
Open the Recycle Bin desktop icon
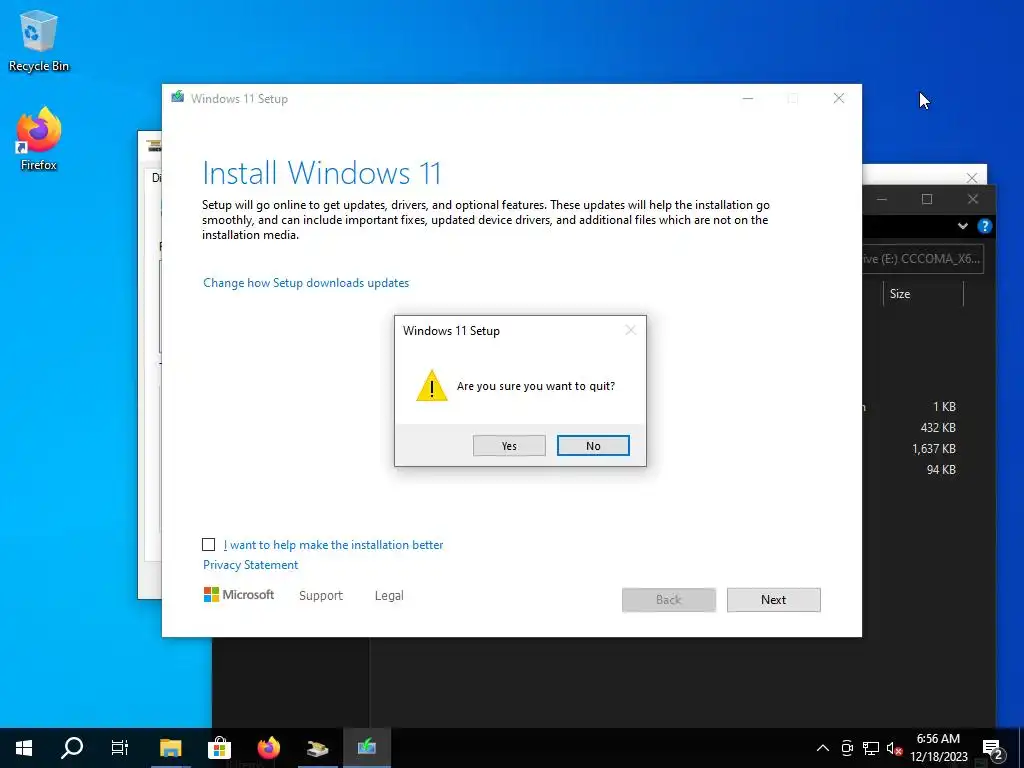tap(39, 40)
